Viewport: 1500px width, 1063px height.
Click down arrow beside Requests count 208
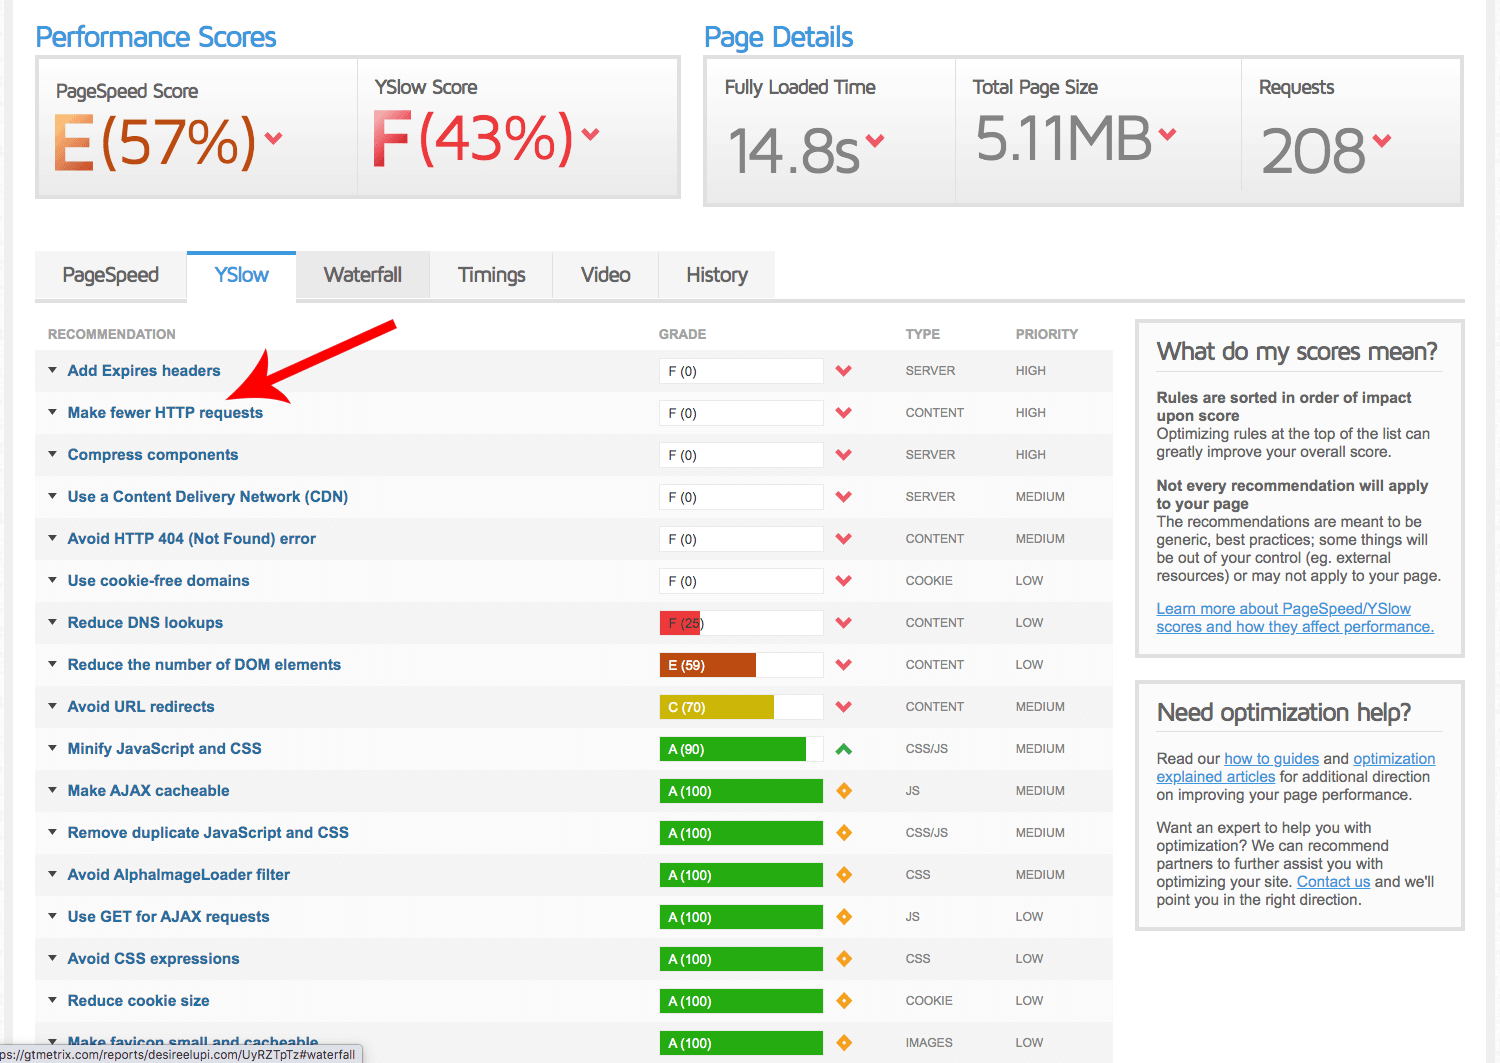point(1382,140)
